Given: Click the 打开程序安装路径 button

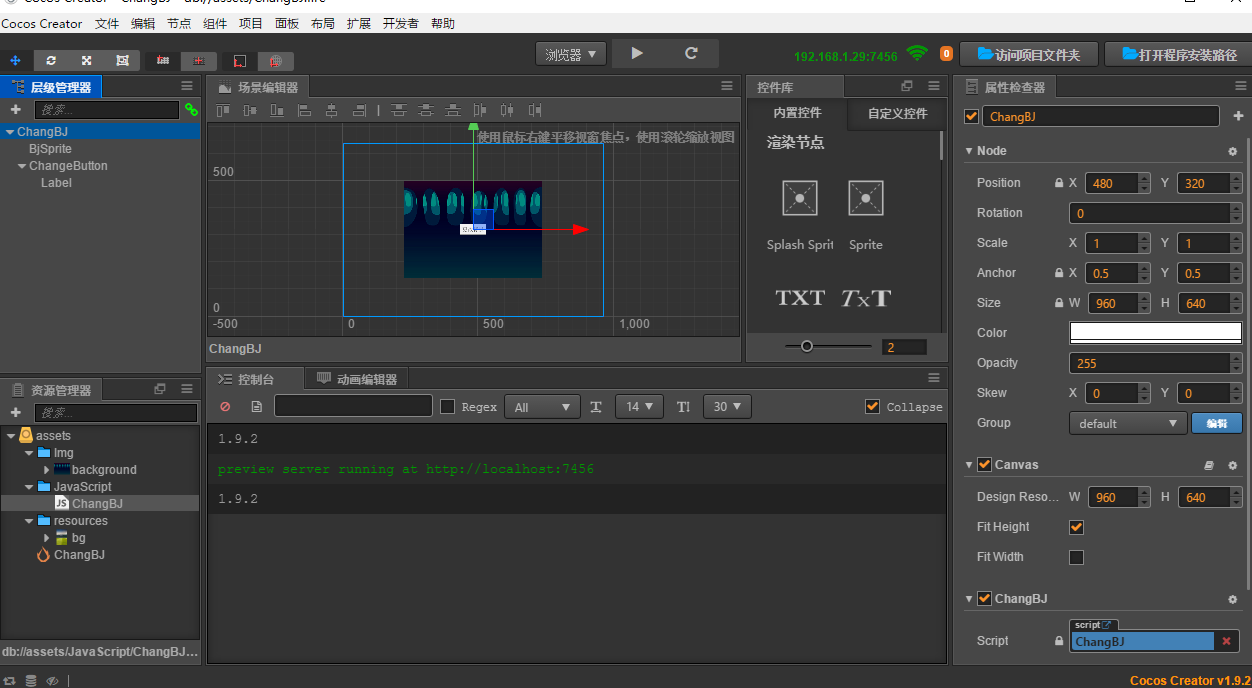Looking at the screenshot, I should point(1179,55).
